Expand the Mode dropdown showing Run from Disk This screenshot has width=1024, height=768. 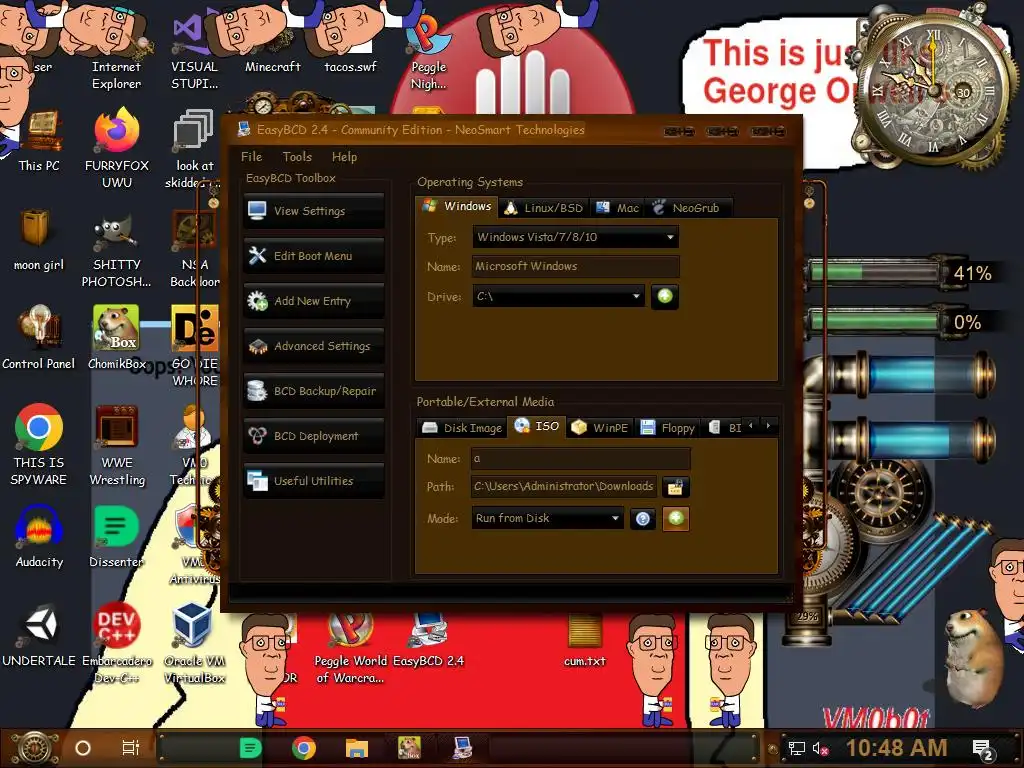[x=547, y=519]
